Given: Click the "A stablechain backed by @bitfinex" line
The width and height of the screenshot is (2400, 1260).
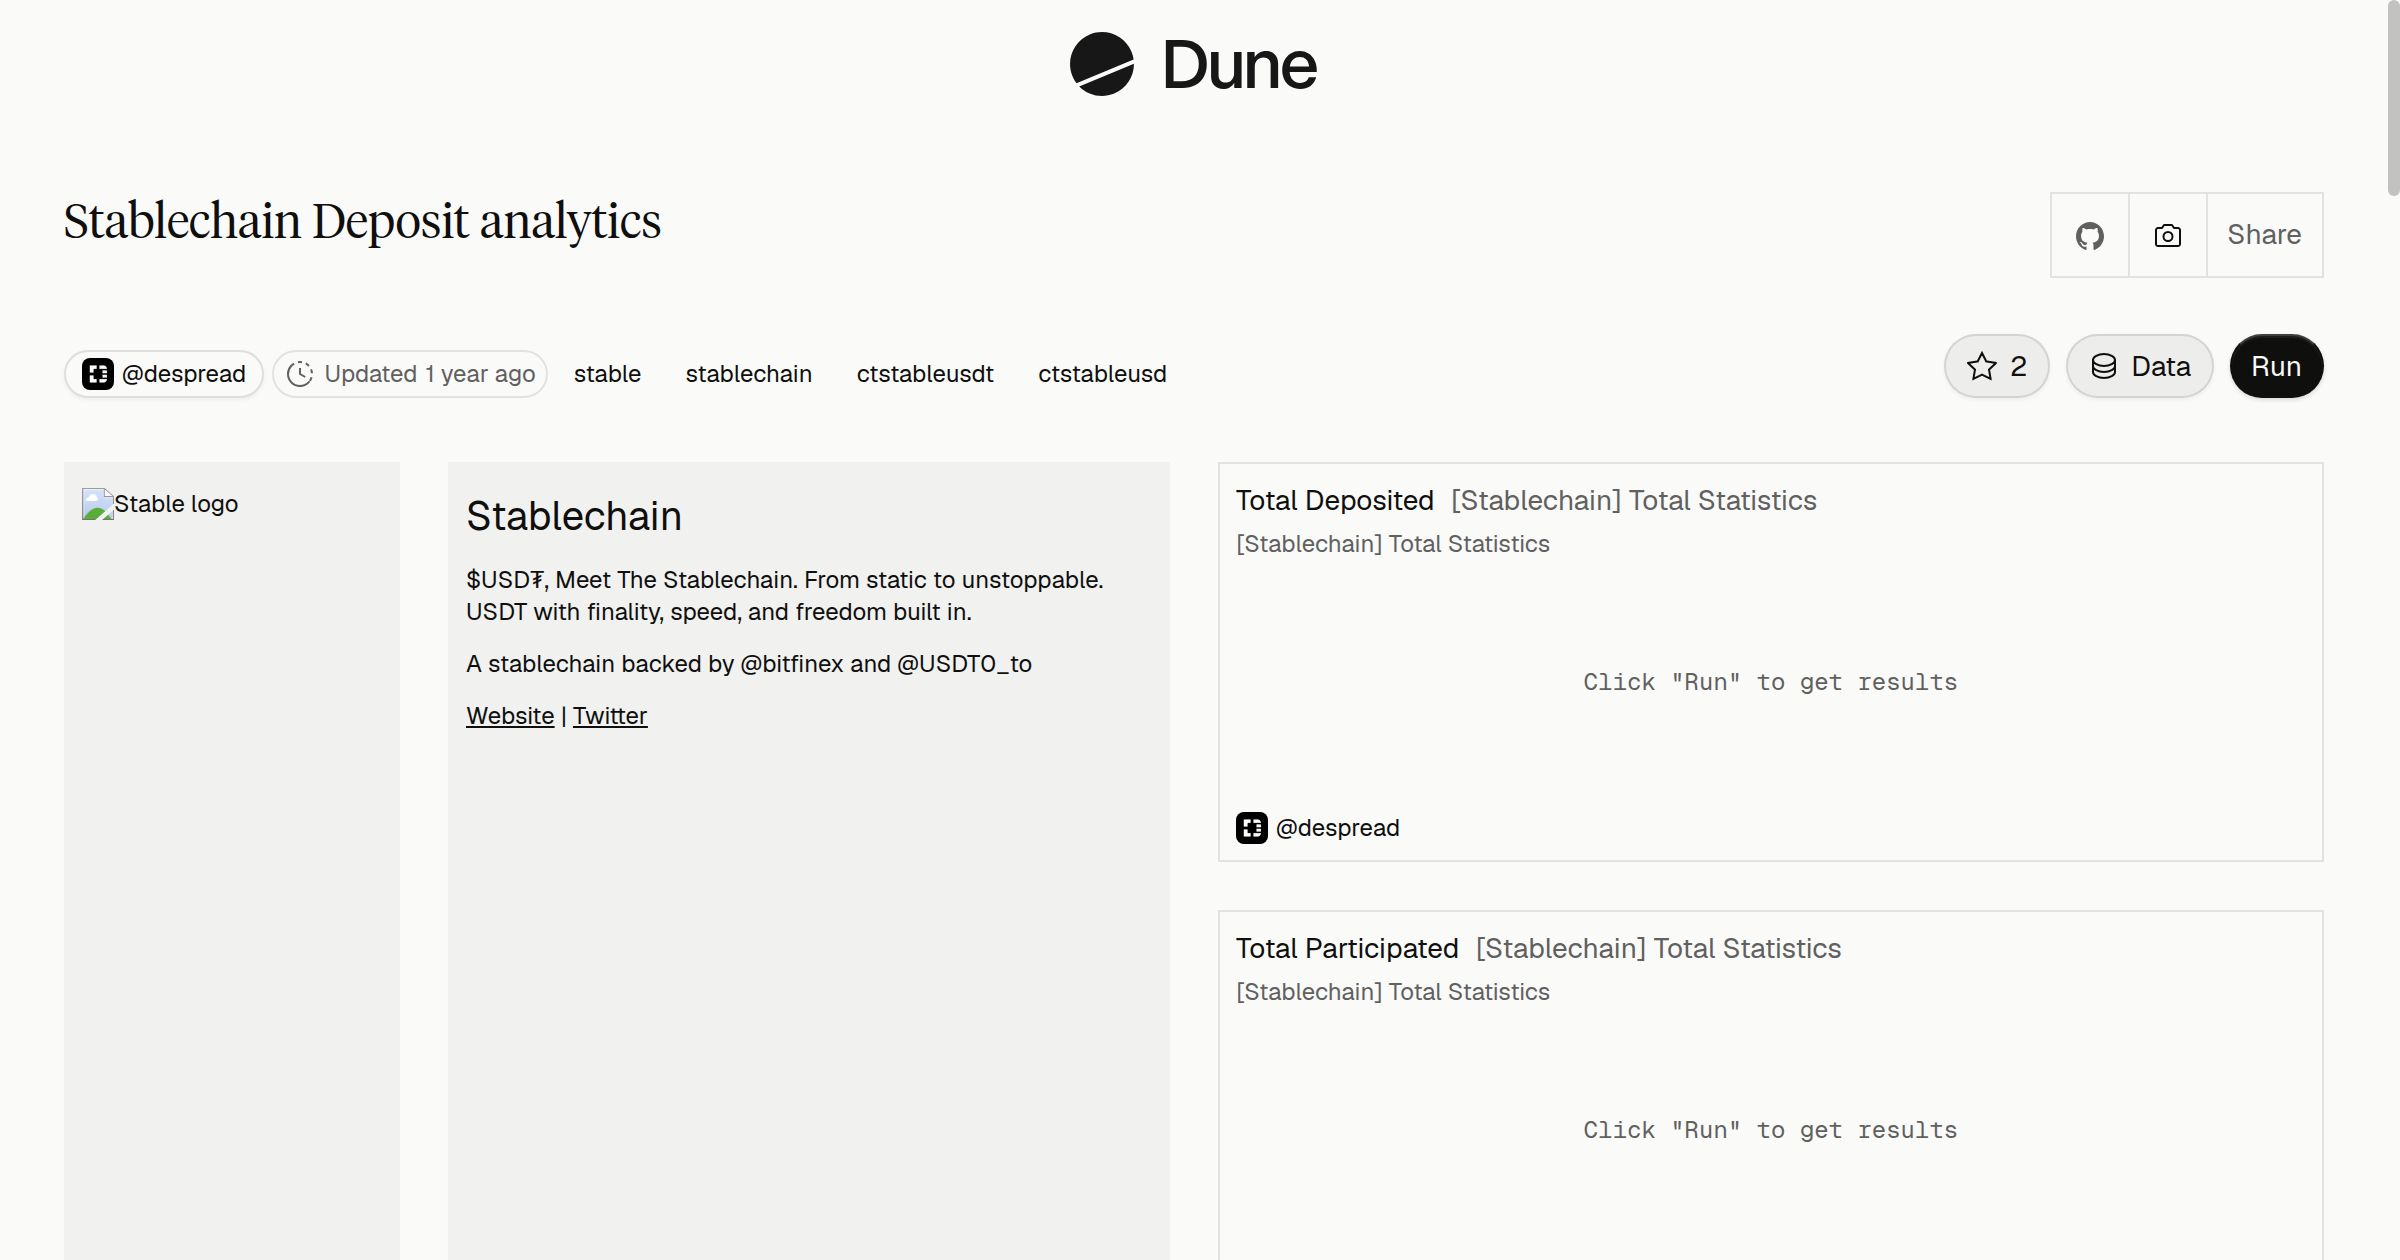Looking at the screenshot, I should [749, 664].
